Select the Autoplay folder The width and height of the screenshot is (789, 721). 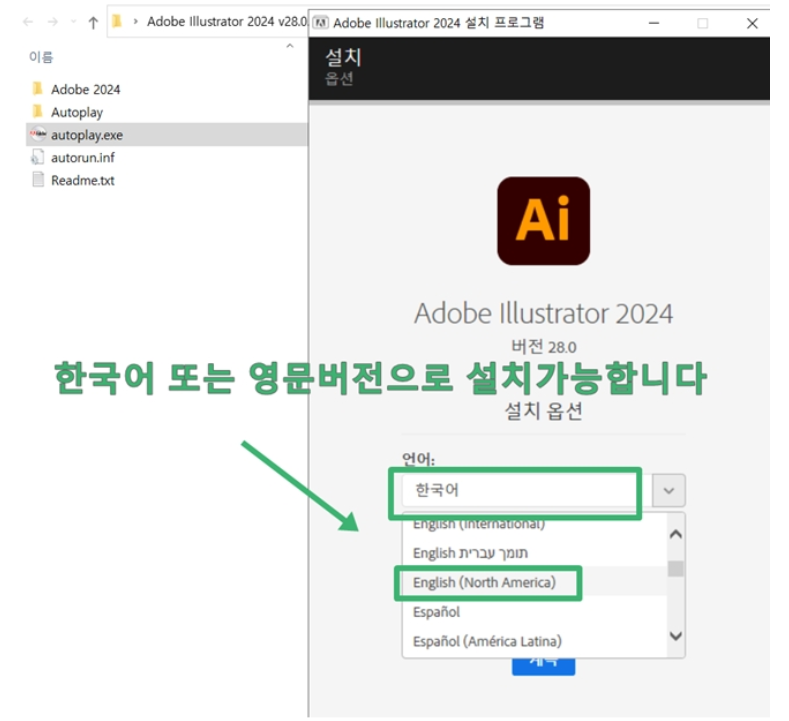click(x=76, y=112)
